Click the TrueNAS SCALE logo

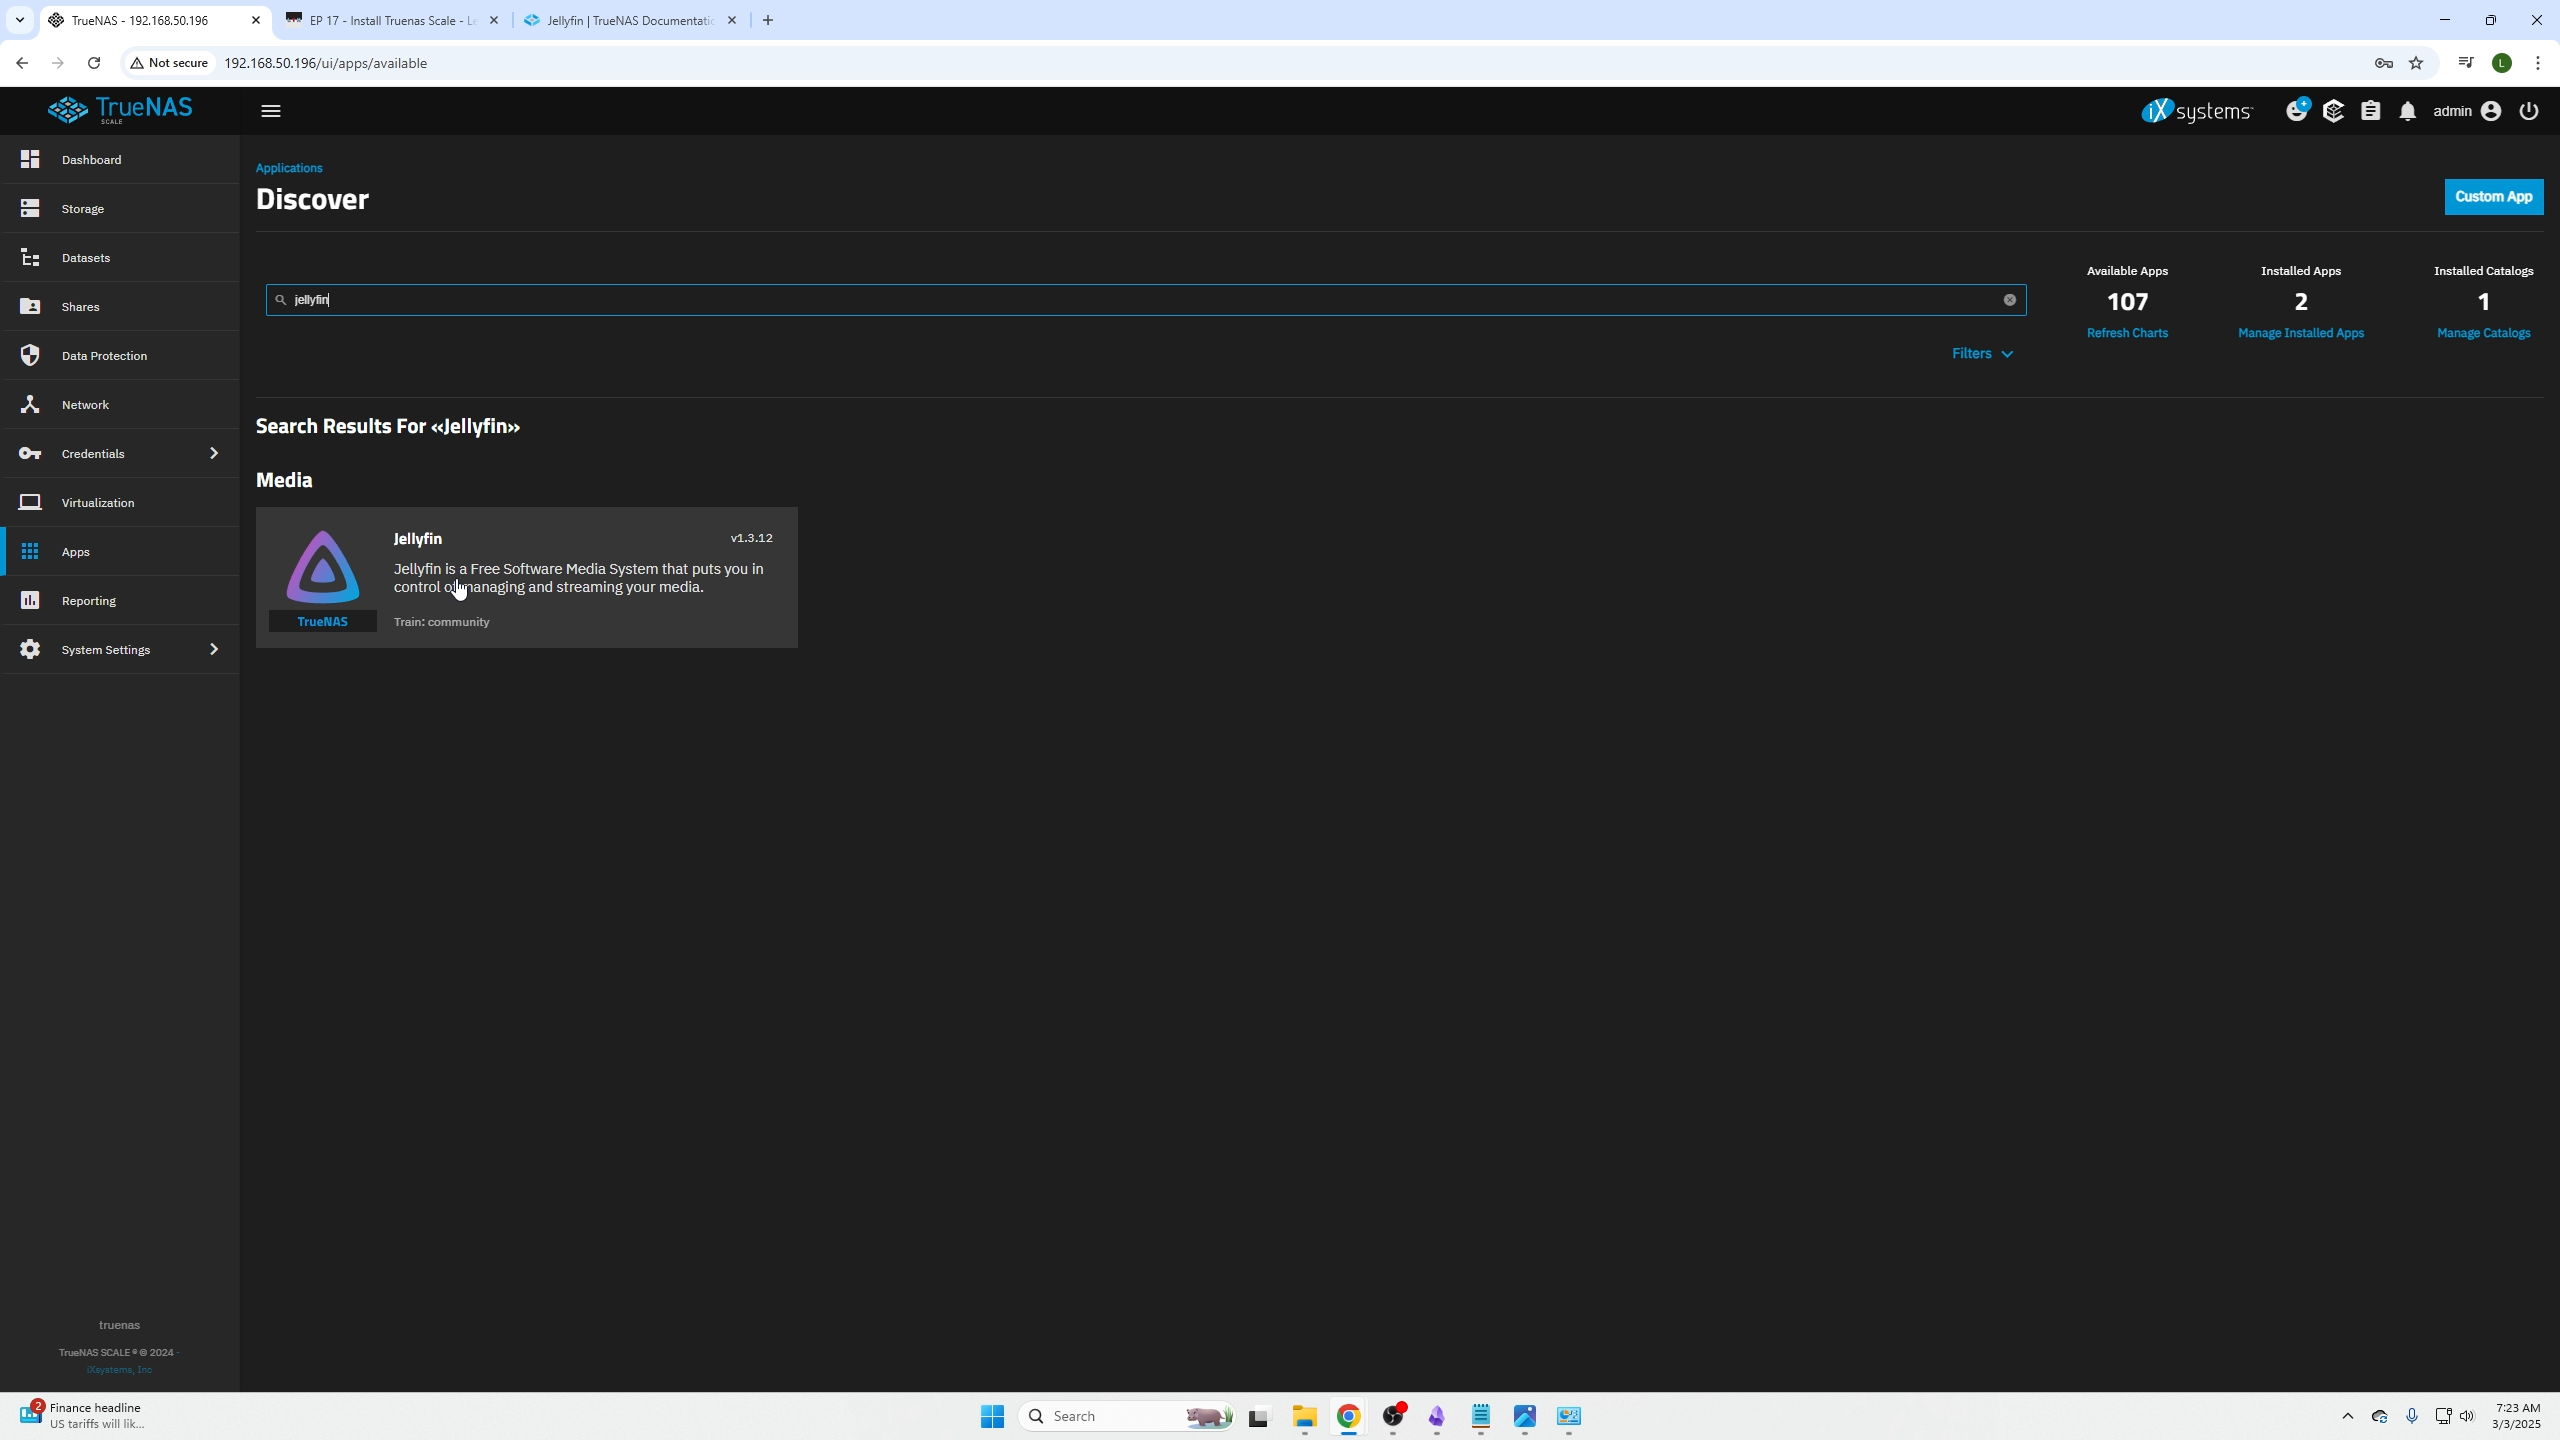pos(120,110)
